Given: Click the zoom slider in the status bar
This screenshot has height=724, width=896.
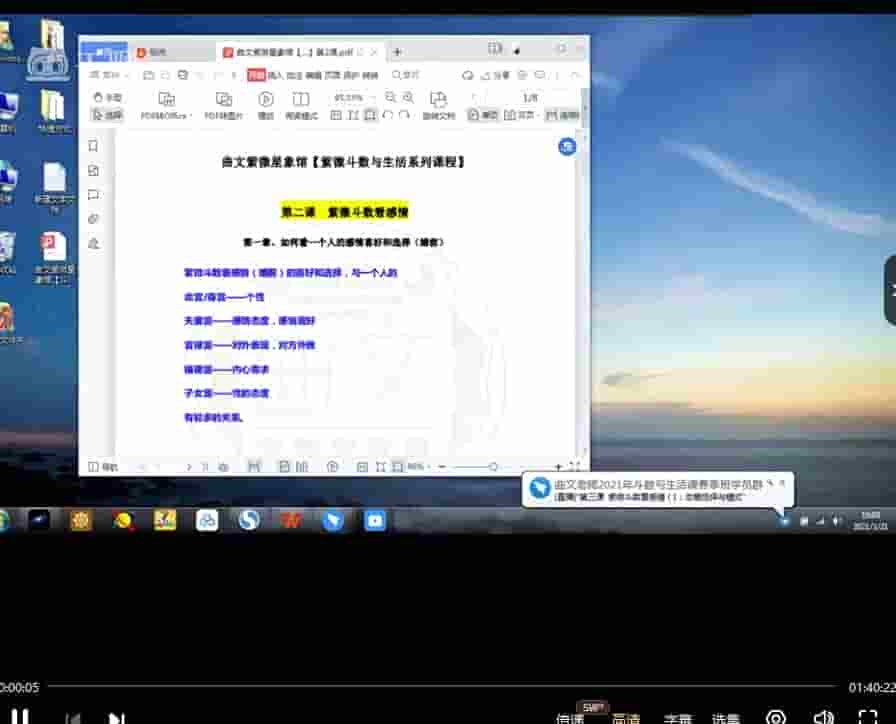Looking at the screenshot, I should [493, 466].
